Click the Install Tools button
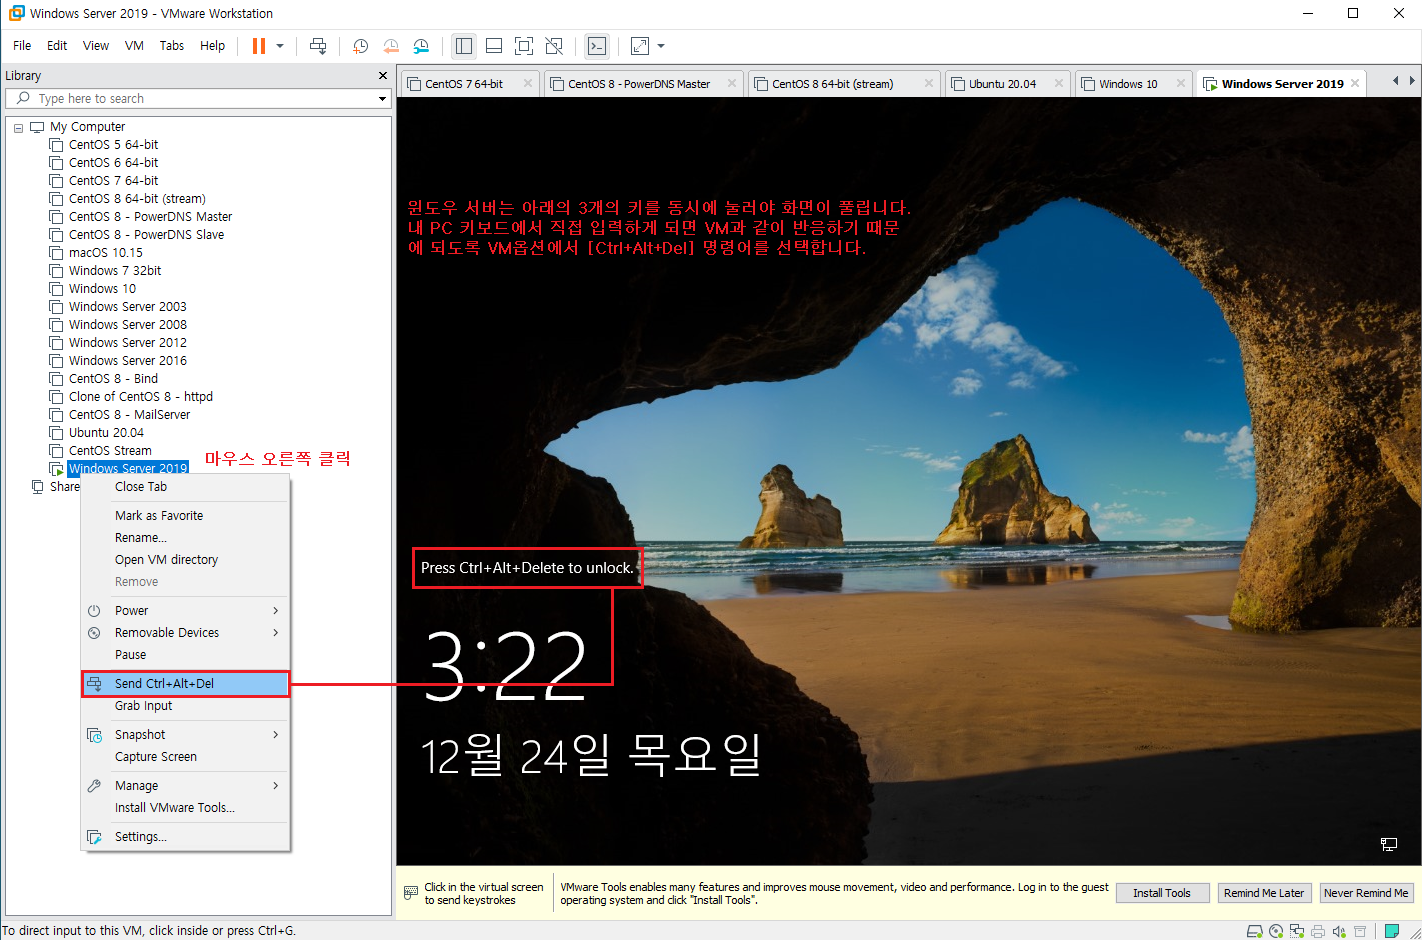 [x=1162, y=893]
